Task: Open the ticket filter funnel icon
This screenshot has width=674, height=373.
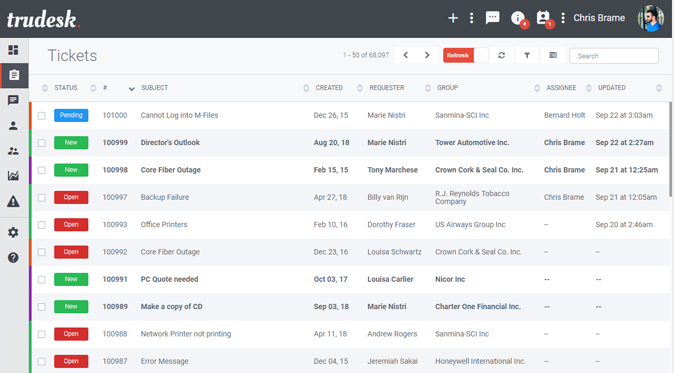Action: 527,55
